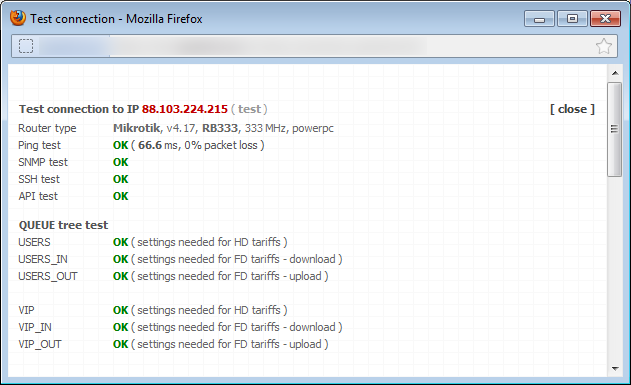This screenshot has width=631, height=385.
Task: Minimize the Test connection window
Action: point(539,19)
